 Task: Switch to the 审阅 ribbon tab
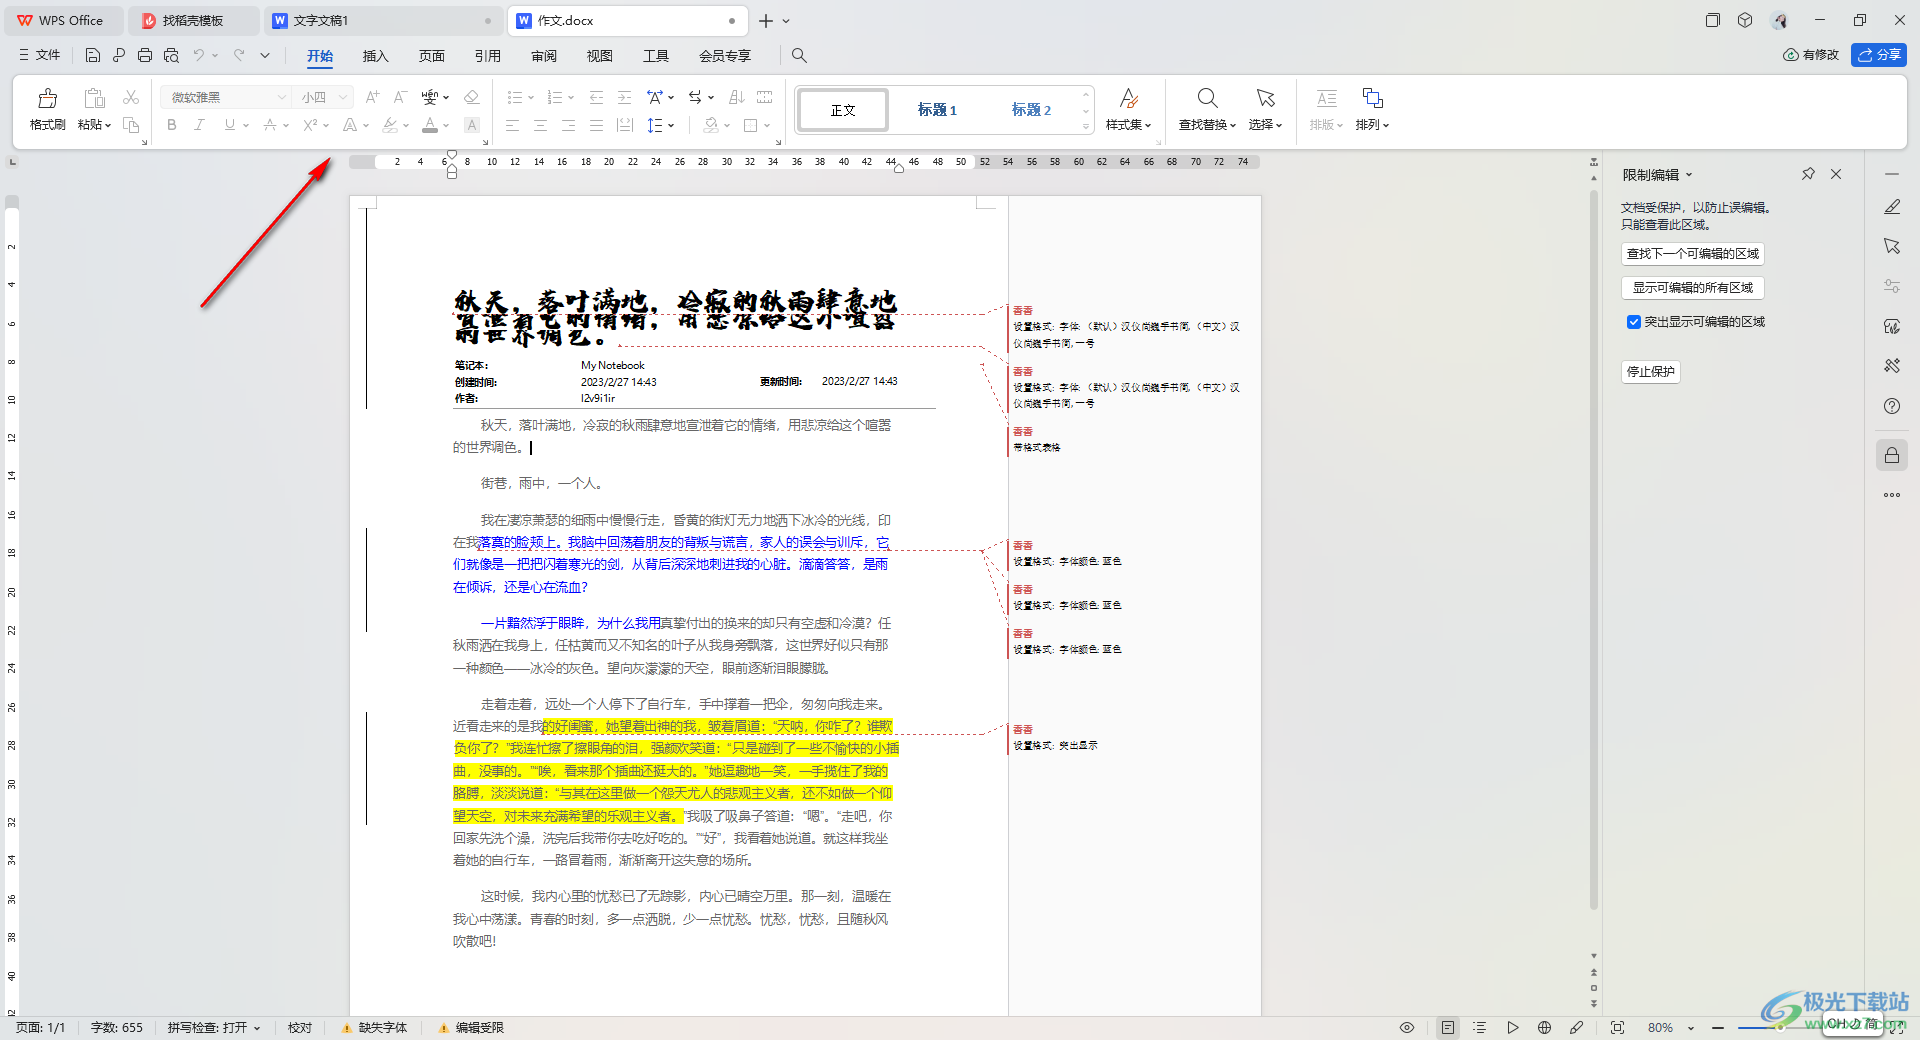coord(544,56)
